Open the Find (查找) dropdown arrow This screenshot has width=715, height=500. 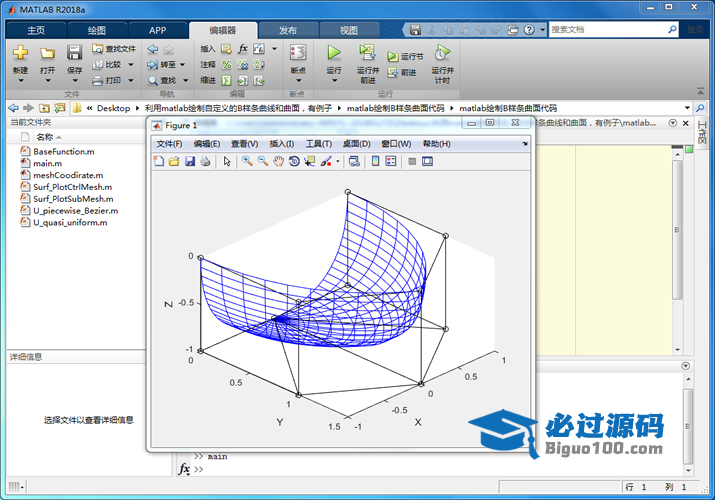pyautogui.click(x=186, y=81)
